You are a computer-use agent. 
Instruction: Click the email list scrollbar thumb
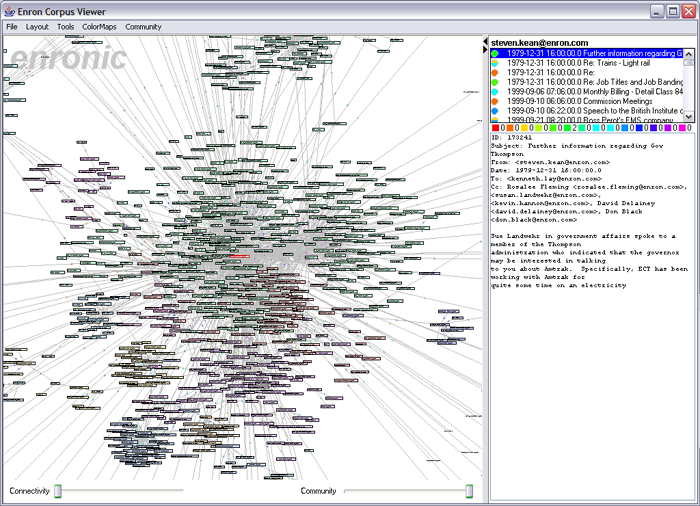[689, 63]
